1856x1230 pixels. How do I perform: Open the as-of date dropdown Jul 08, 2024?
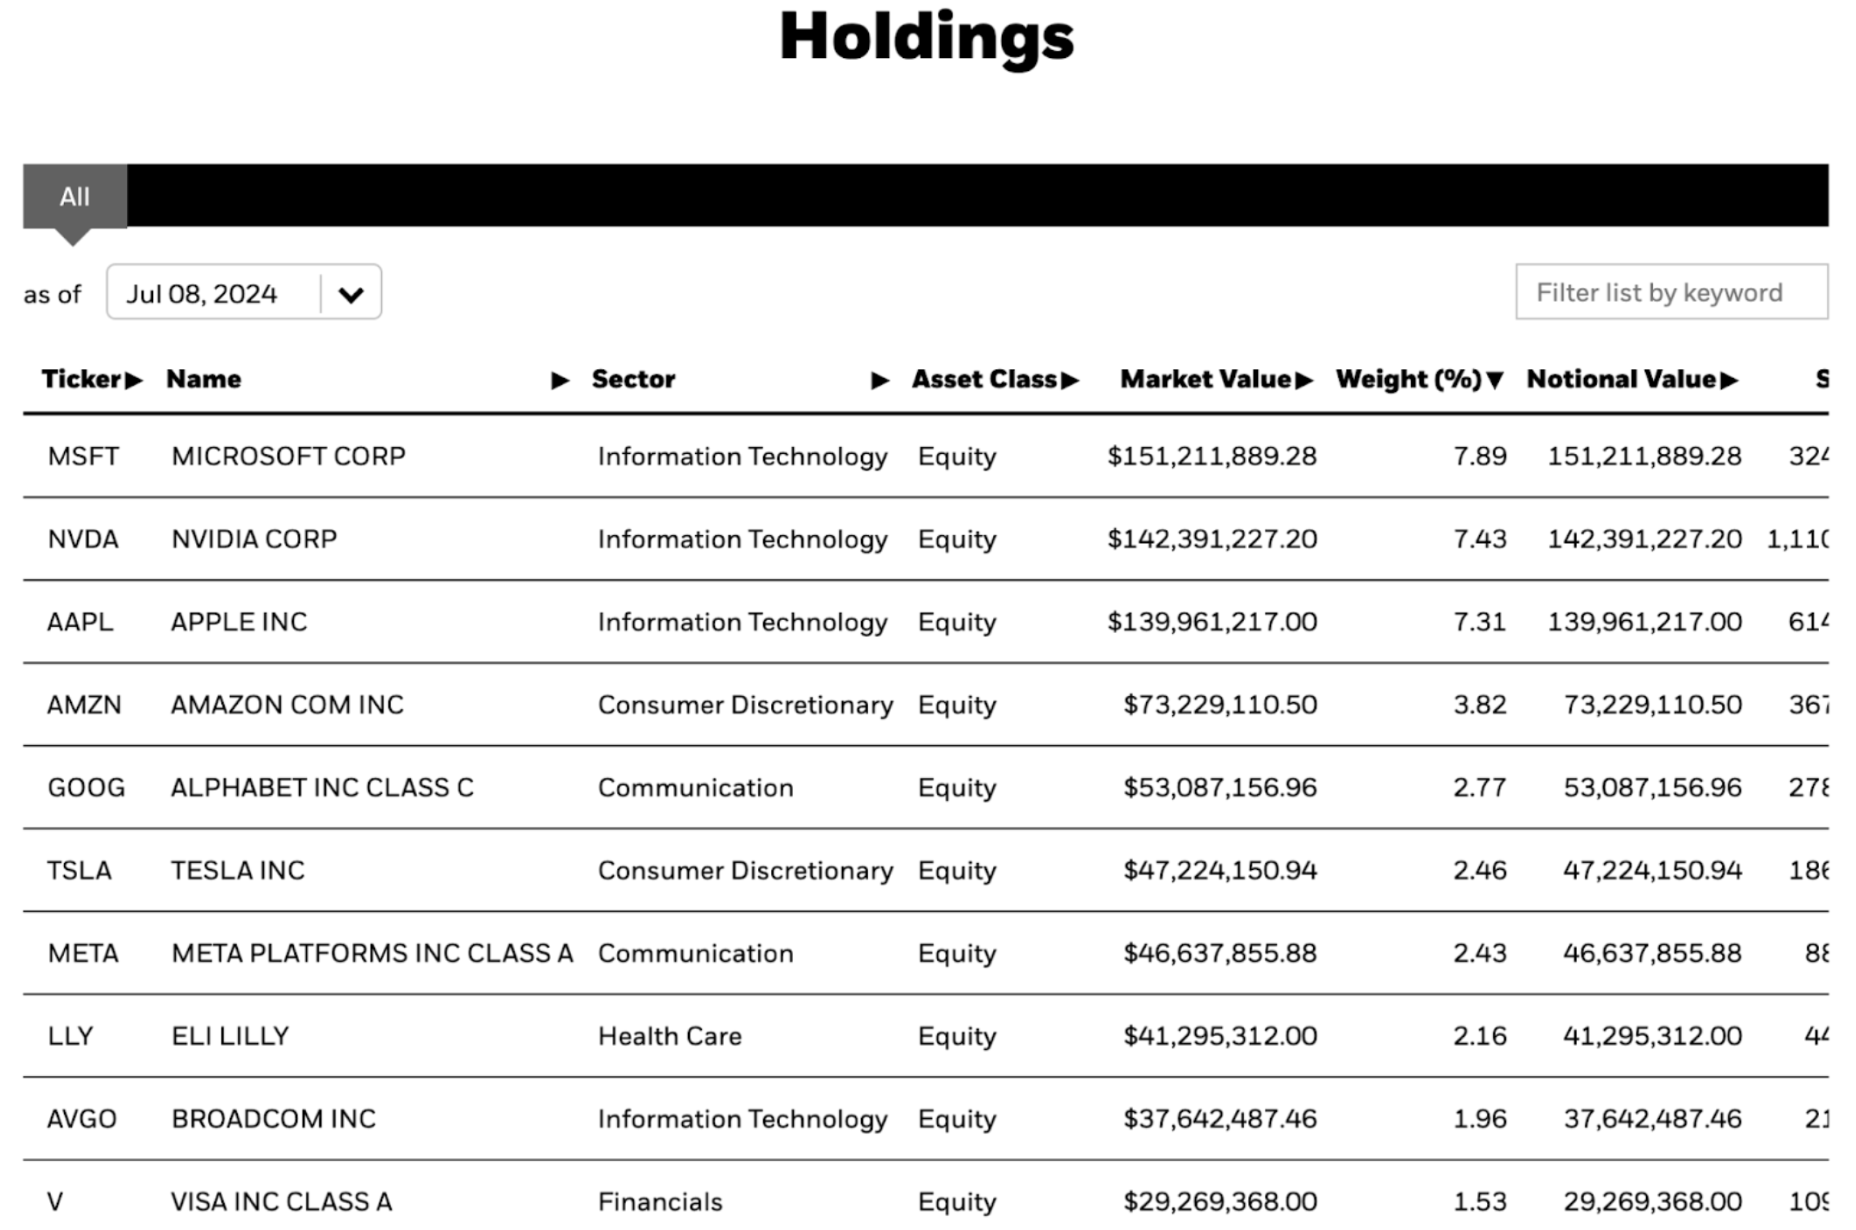pos(244,293)
